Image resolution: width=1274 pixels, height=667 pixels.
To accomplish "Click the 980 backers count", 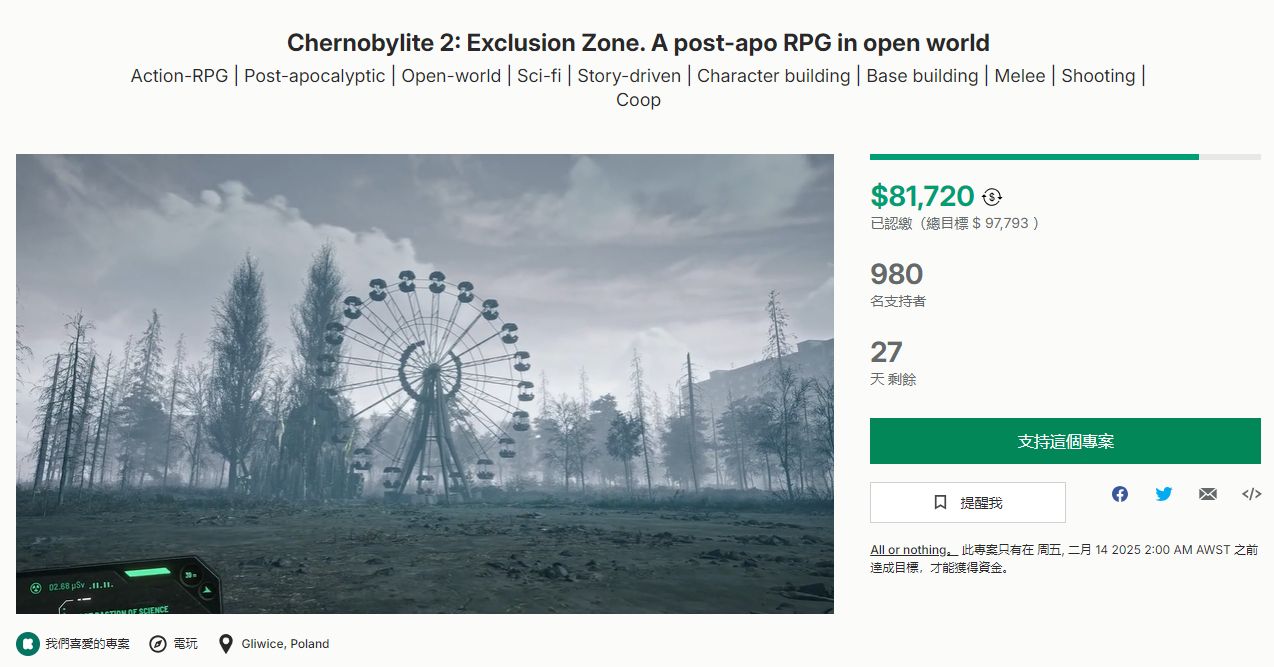I will click(896, 274).
